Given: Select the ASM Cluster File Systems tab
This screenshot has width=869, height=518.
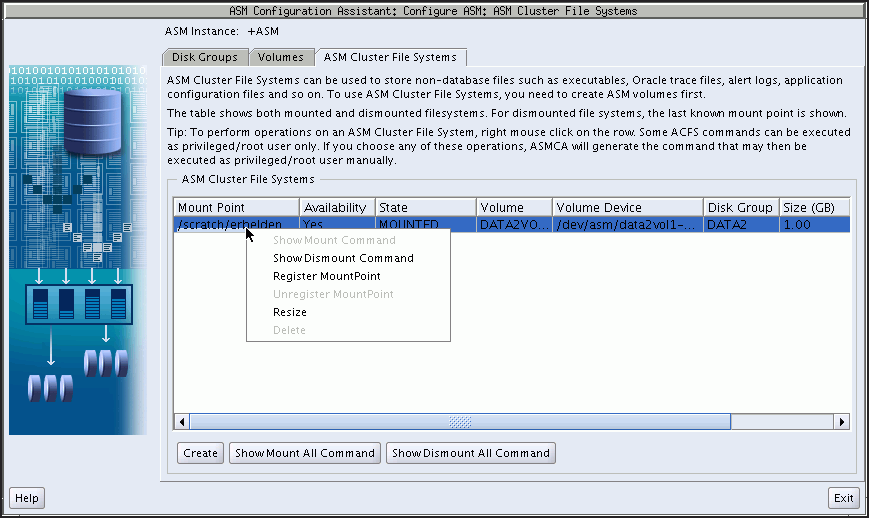Looking at the screenshot, I should point(390,57).
